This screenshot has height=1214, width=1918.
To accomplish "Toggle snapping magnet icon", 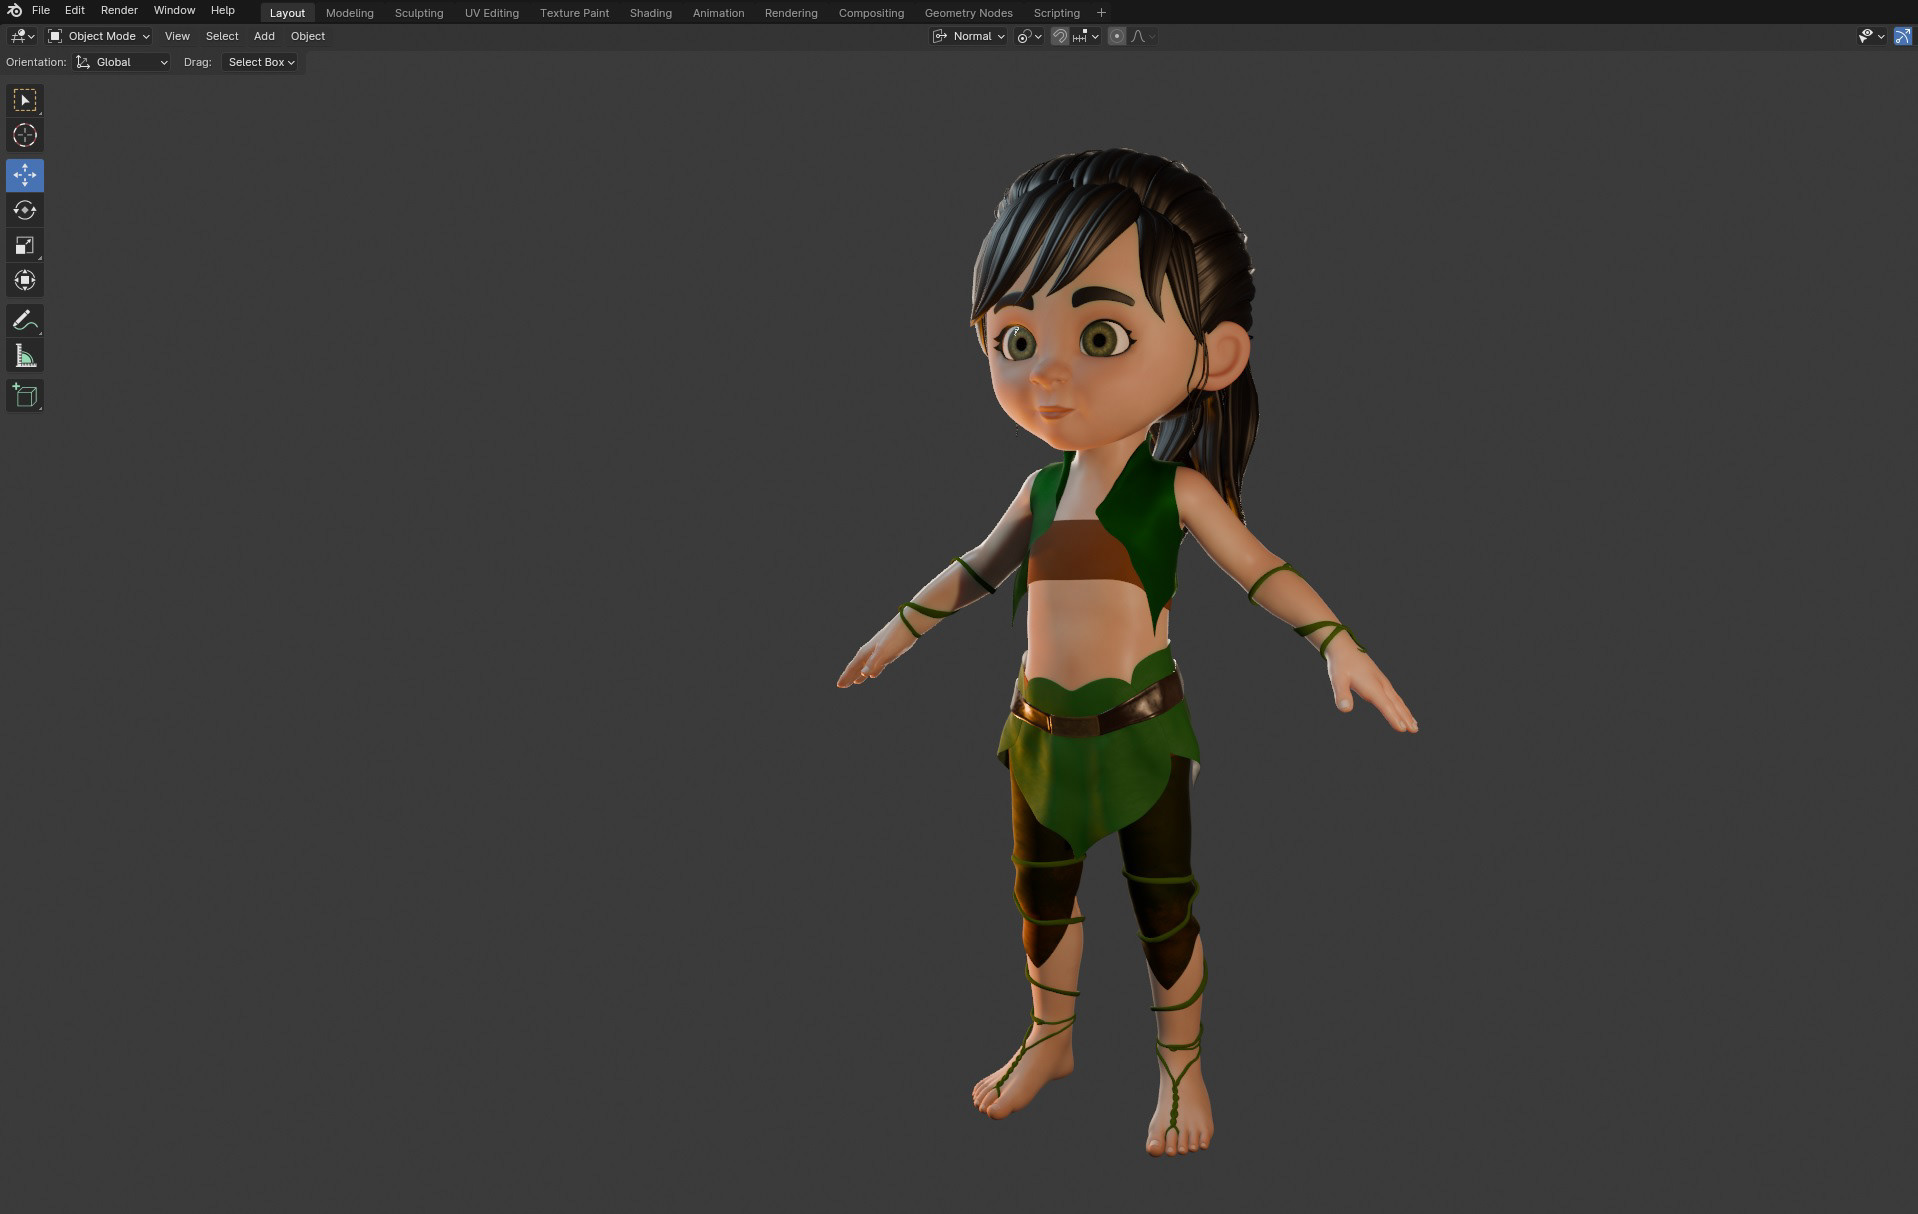I will [1059, 36].
